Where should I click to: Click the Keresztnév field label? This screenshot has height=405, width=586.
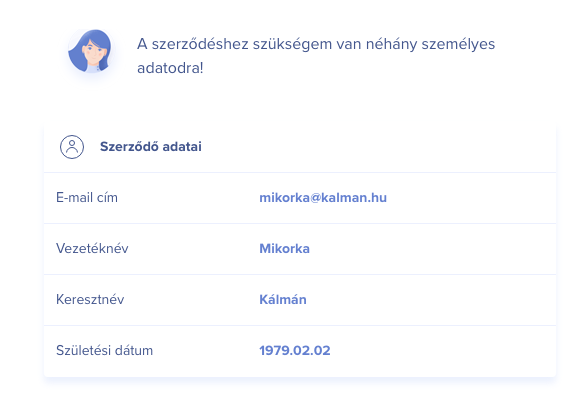(x=90, y=299)
